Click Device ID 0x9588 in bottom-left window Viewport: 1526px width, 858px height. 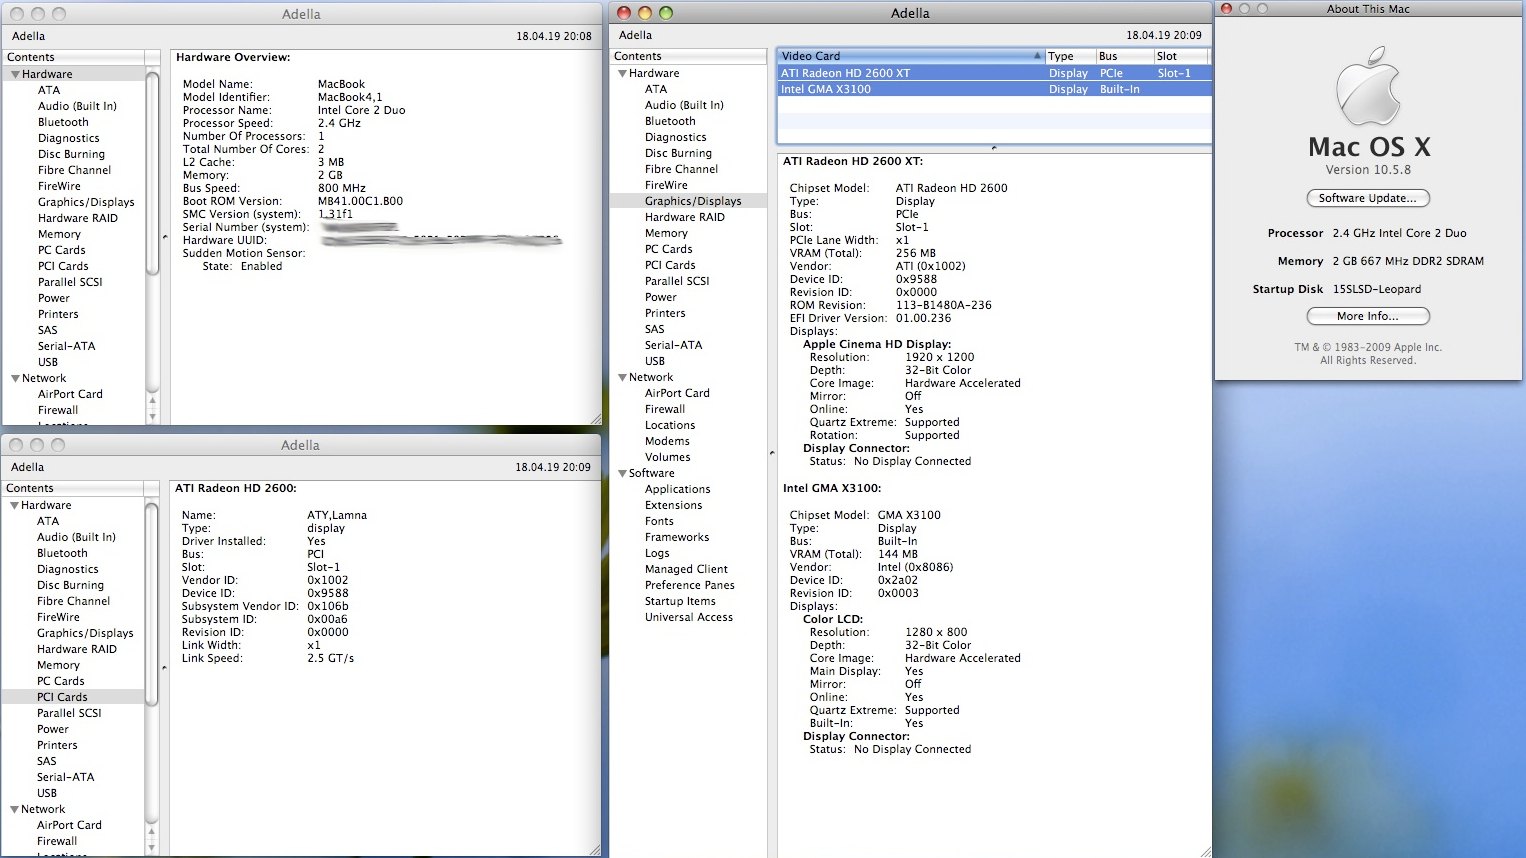[x=328, y=593]
